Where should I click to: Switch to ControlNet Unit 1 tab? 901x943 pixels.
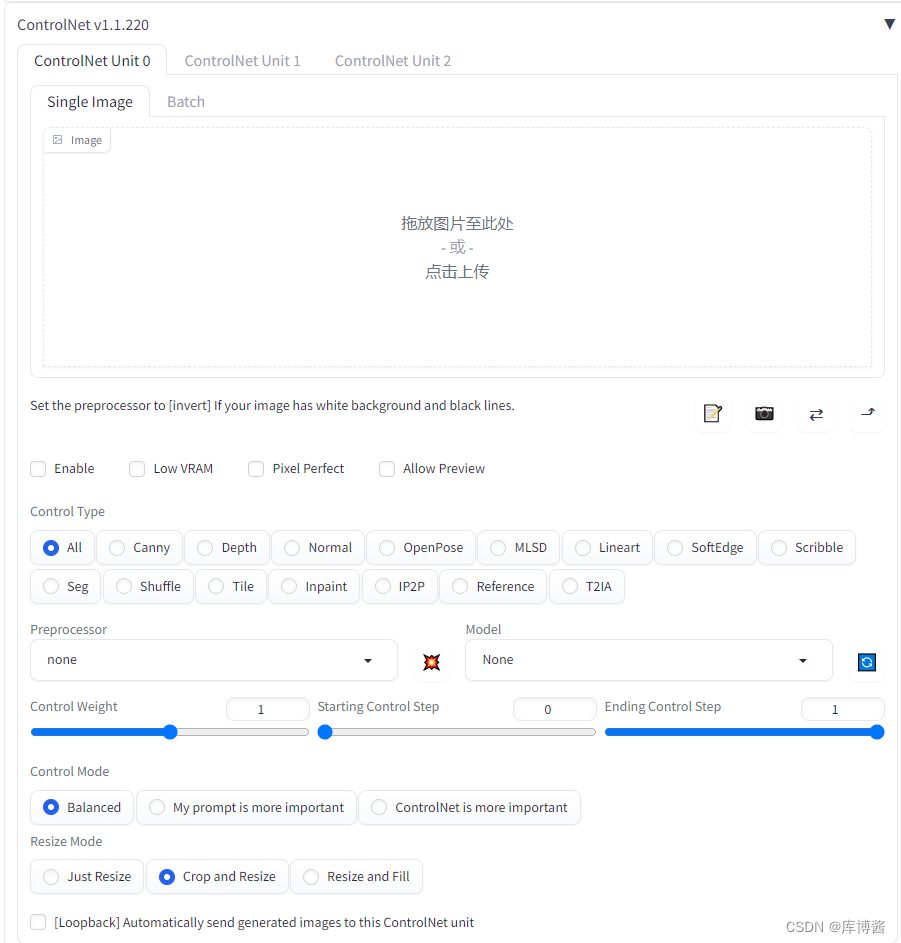pos(242,61)
